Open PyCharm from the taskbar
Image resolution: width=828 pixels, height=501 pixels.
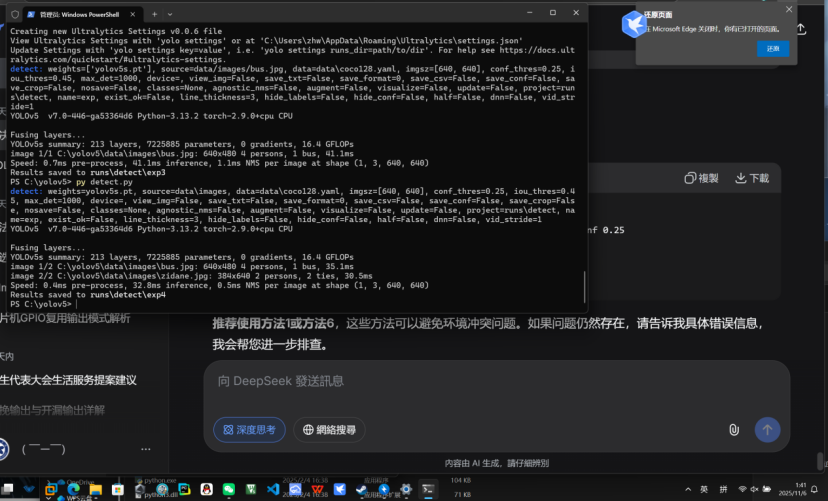pyautogui.click(x=184, y=489)
